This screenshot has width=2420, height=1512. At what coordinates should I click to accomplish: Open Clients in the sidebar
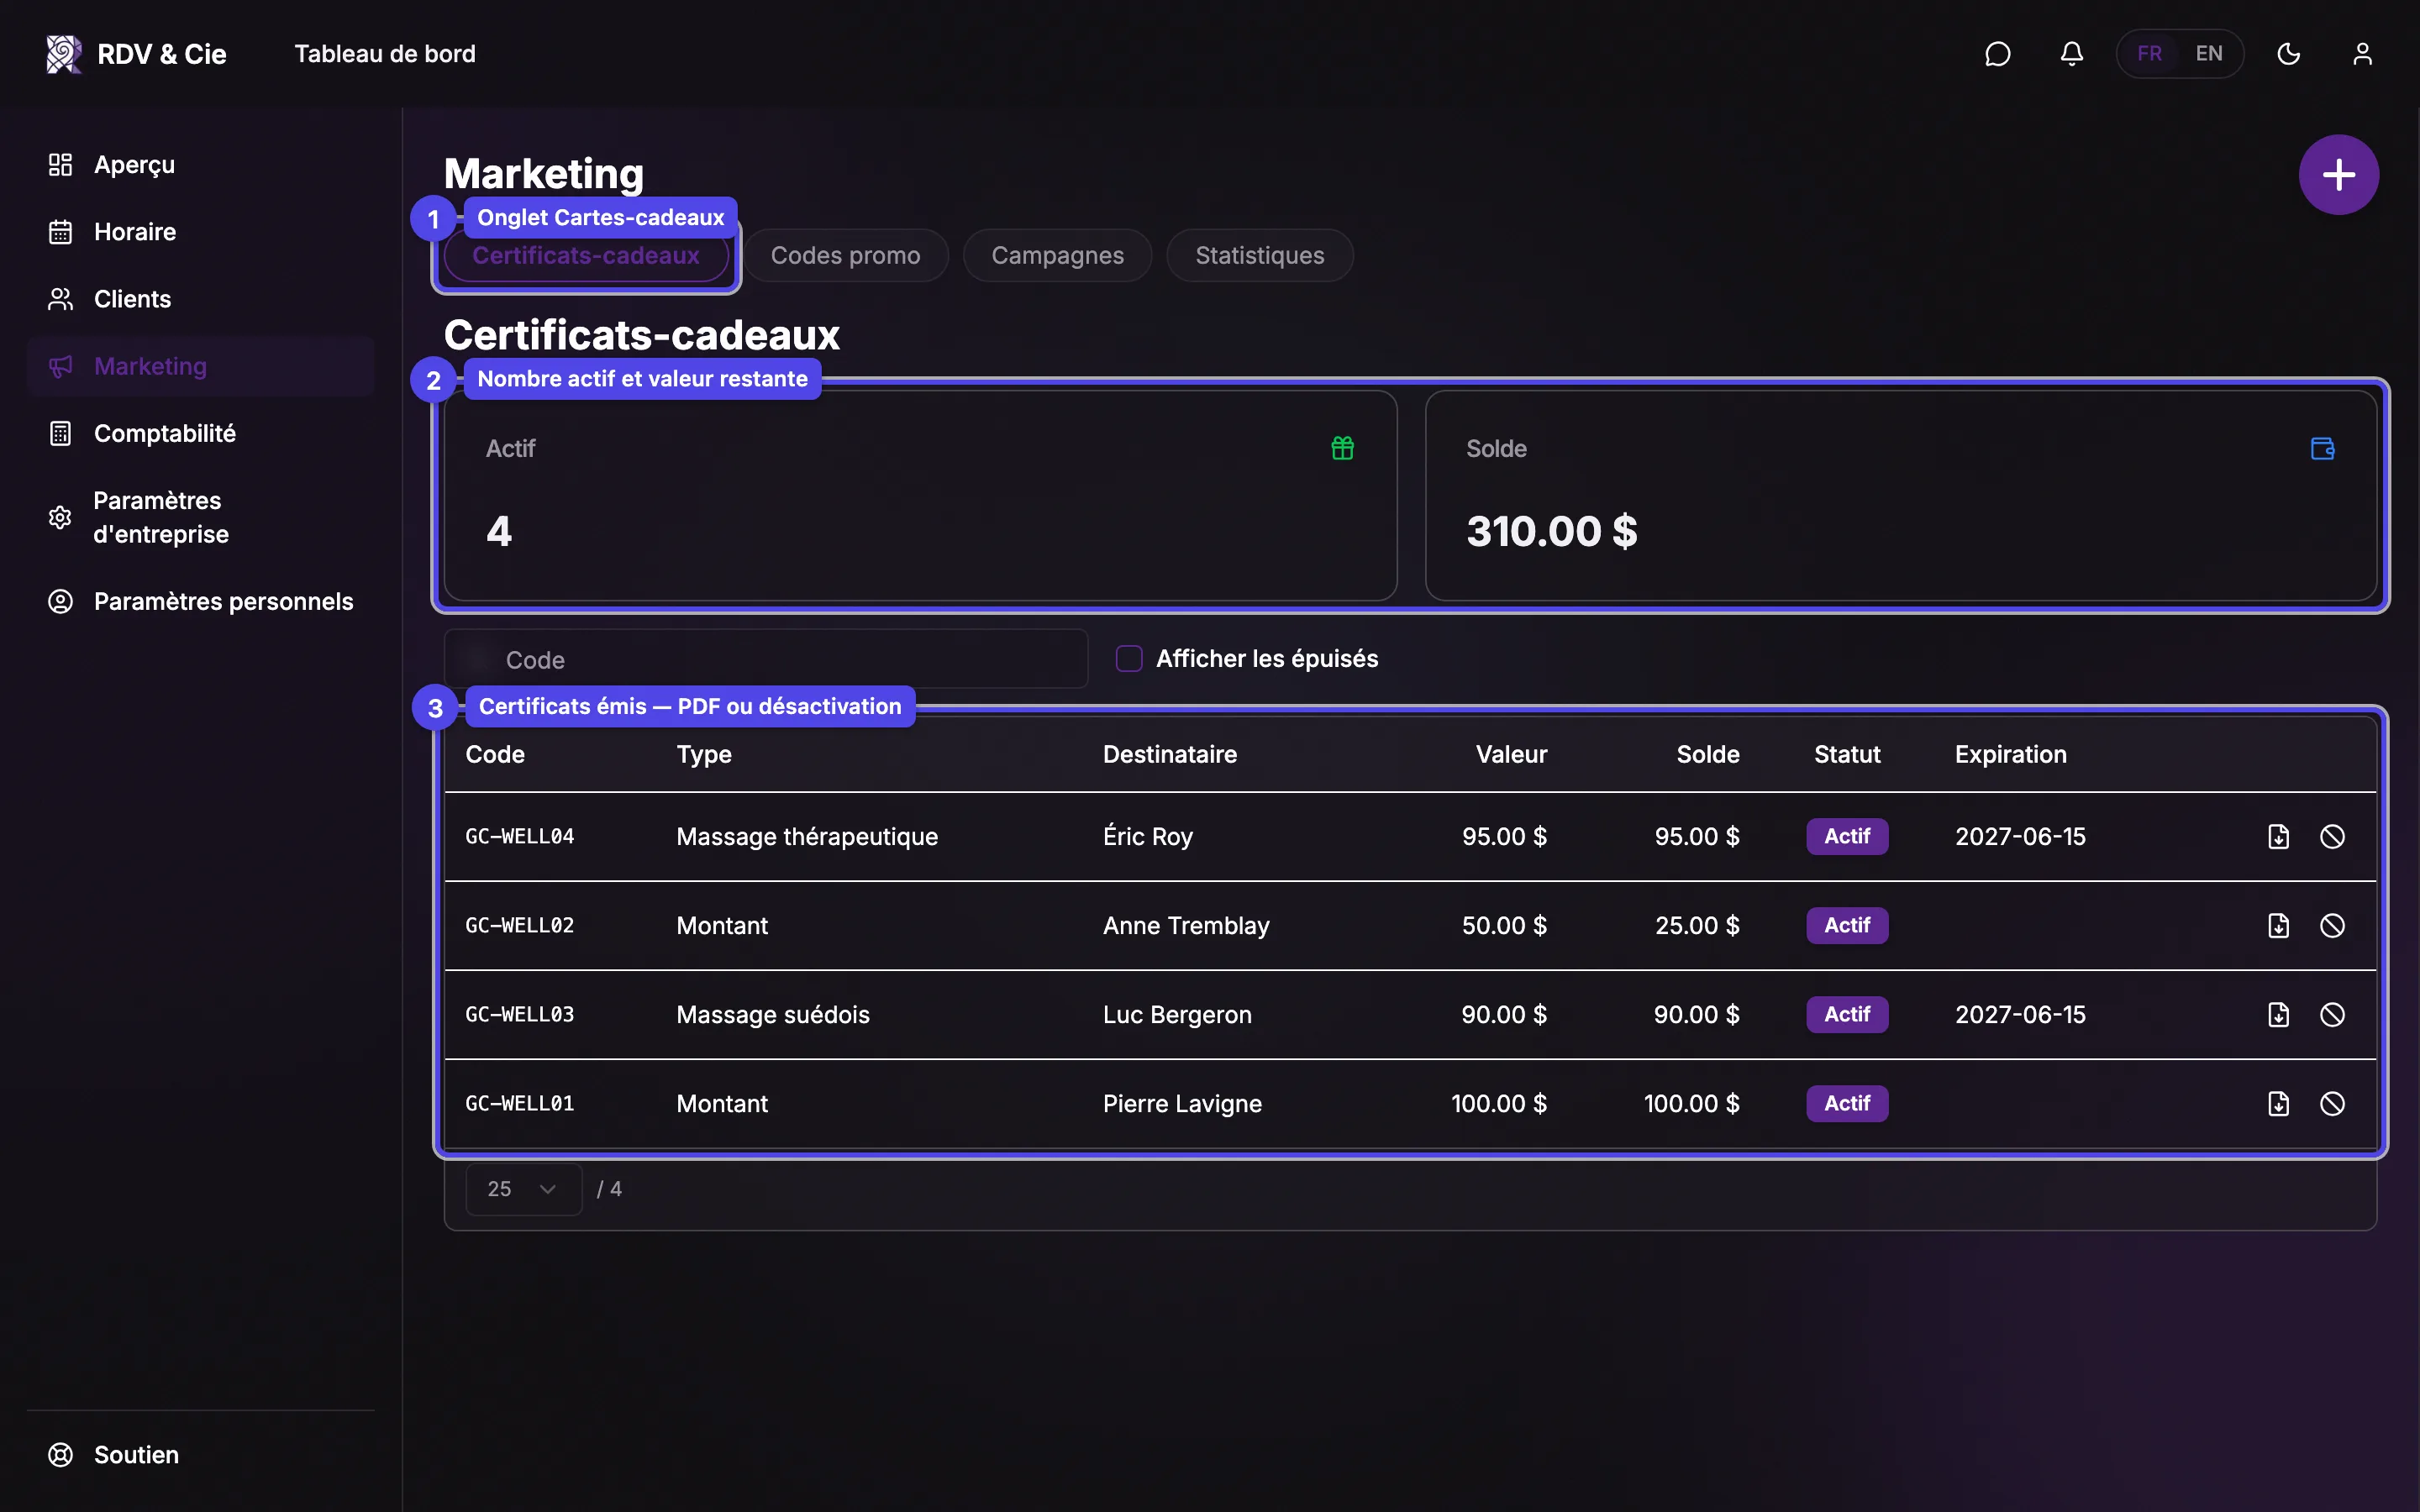click(x=200, y=299)
